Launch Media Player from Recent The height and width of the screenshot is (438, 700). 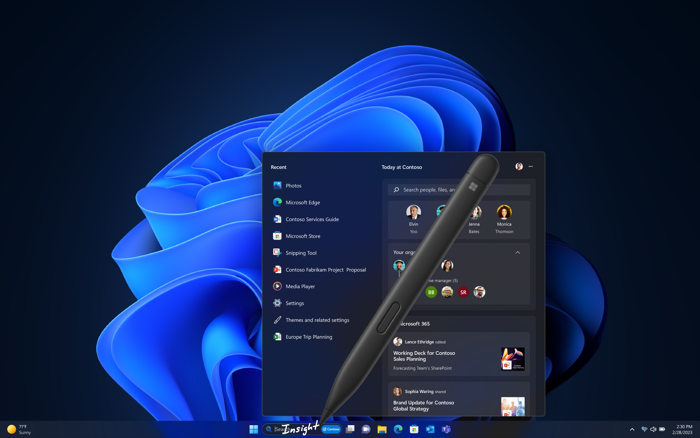[294, 286]
